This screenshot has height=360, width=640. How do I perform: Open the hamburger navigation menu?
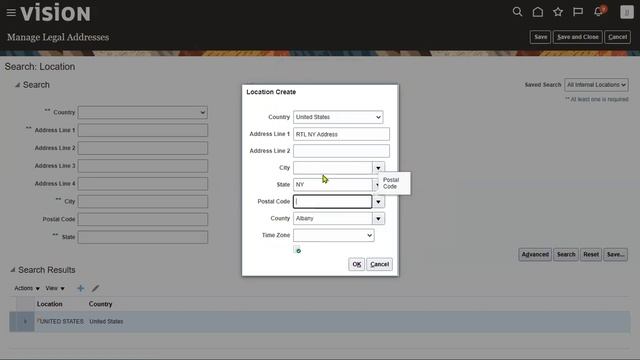click(x=11, y=13)
